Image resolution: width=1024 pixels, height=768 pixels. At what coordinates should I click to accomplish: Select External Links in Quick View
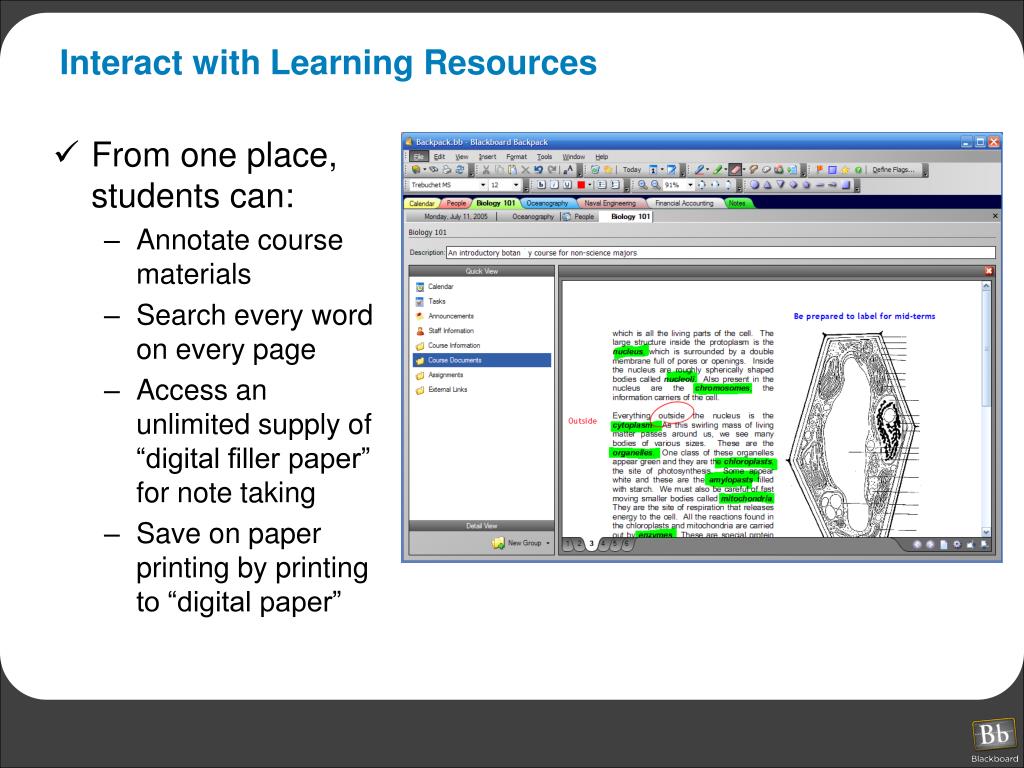click(447, 389)
